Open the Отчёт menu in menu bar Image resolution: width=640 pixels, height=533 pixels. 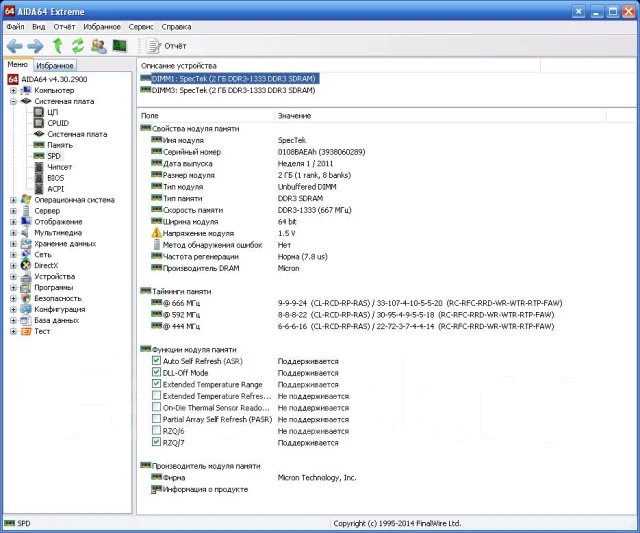point(64,27)
